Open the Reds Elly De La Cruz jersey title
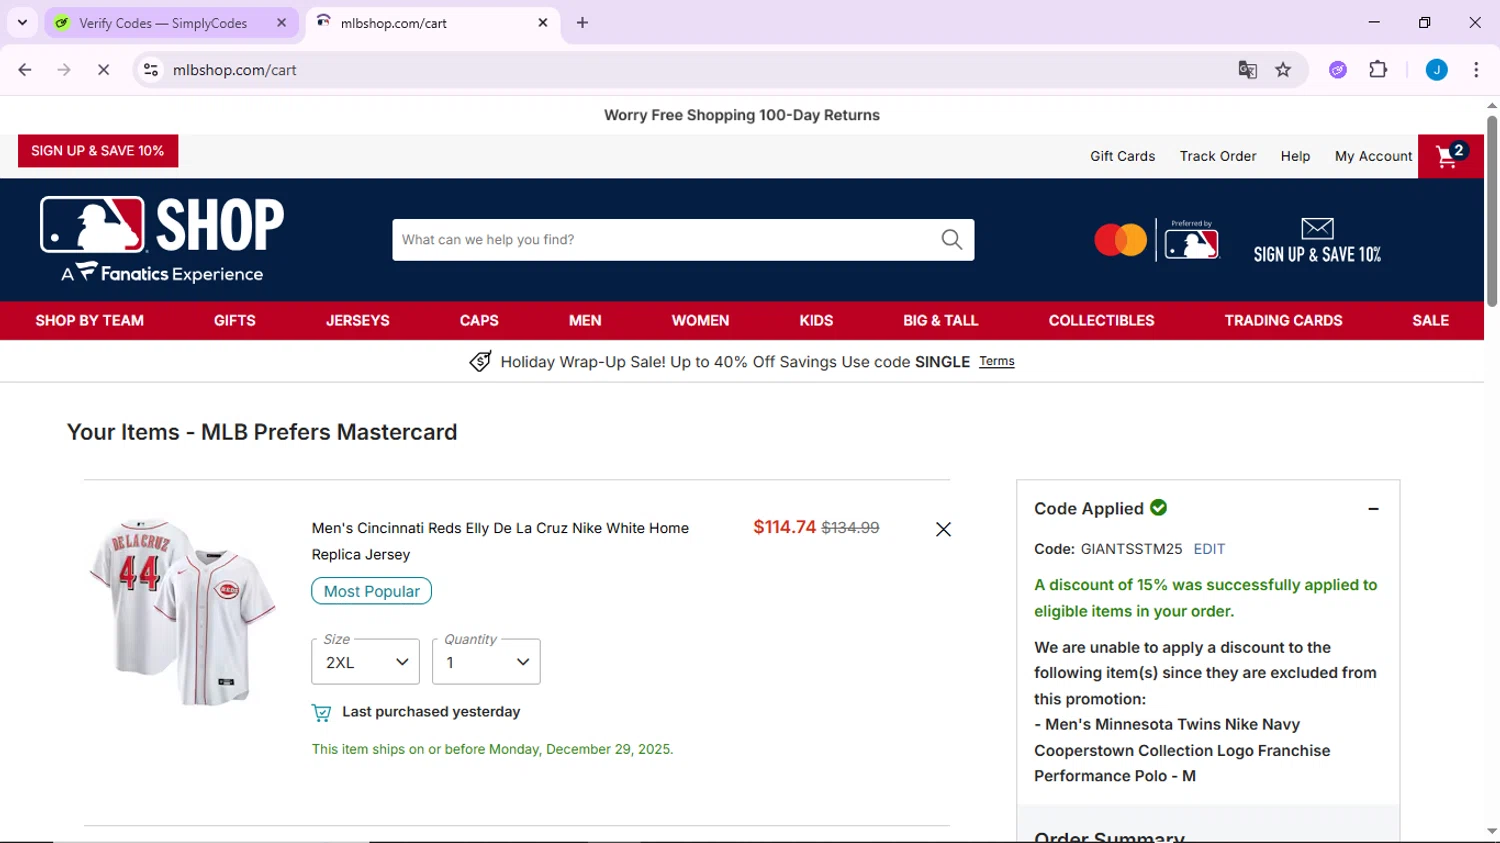This screenshot has height=843, width=1500. 500,541
